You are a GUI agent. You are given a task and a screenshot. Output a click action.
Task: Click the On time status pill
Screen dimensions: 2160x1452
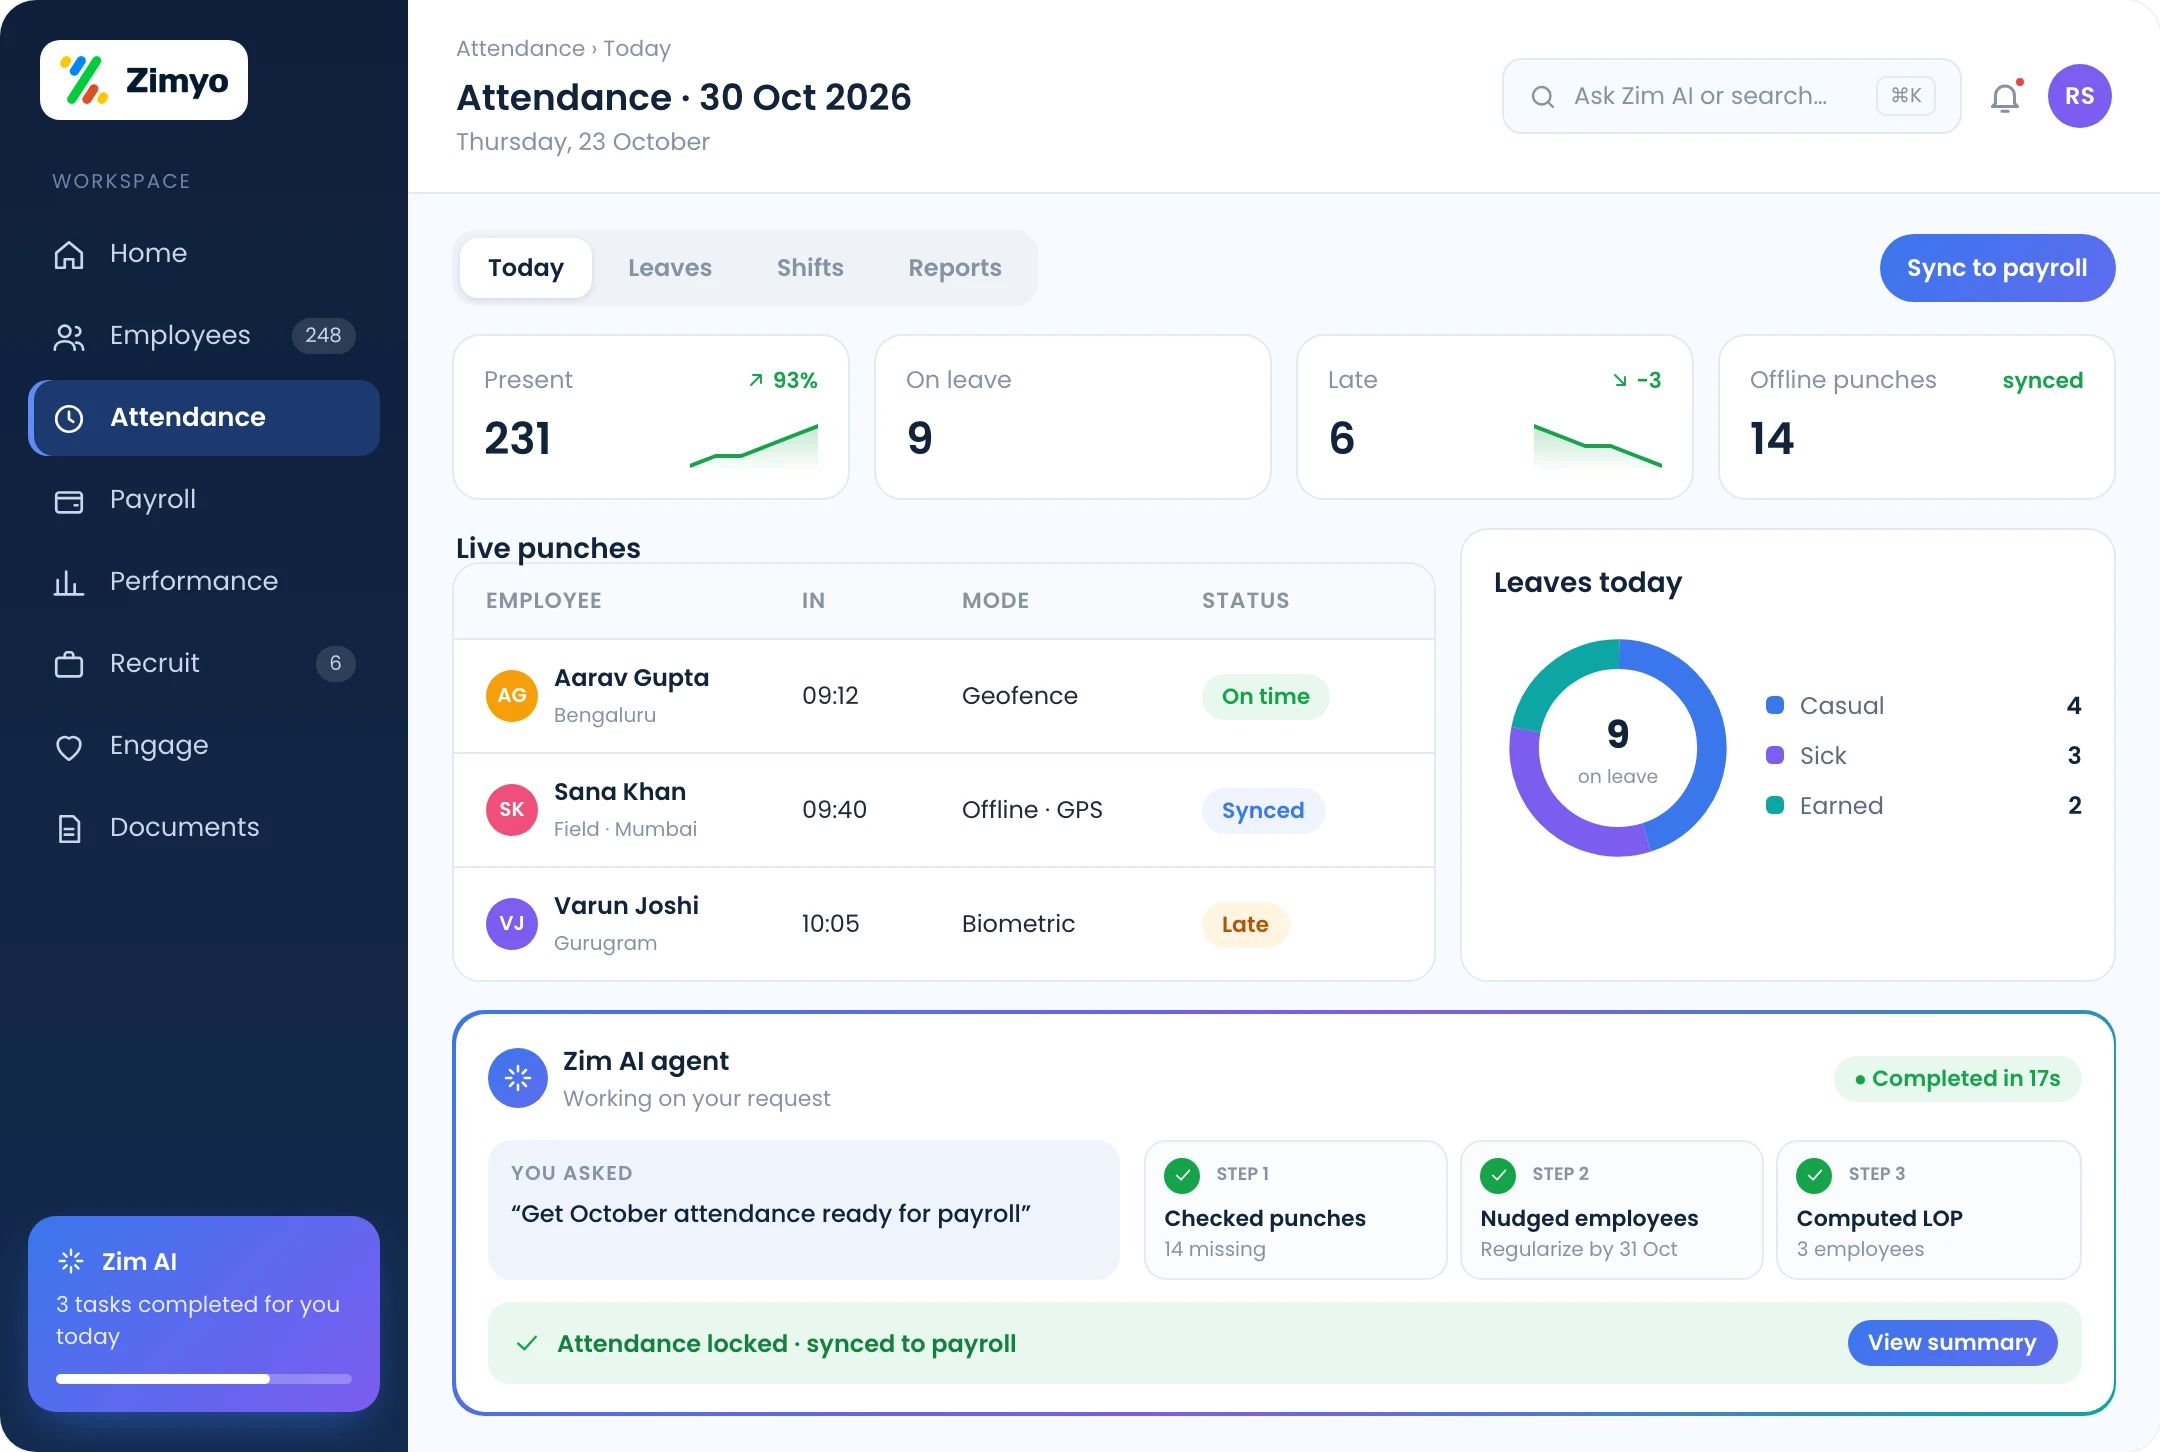[x=1265, y=697]
